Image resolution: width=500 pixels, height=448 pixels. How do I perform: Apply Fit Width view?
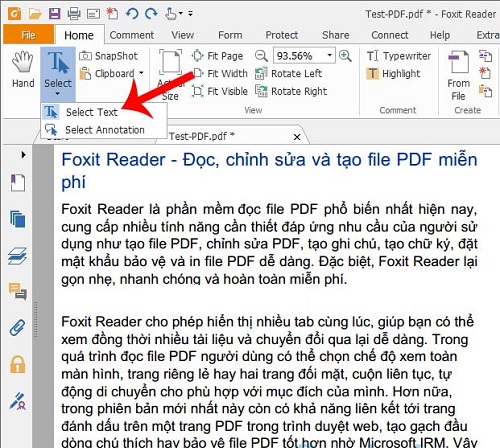[x=220, y=73]
